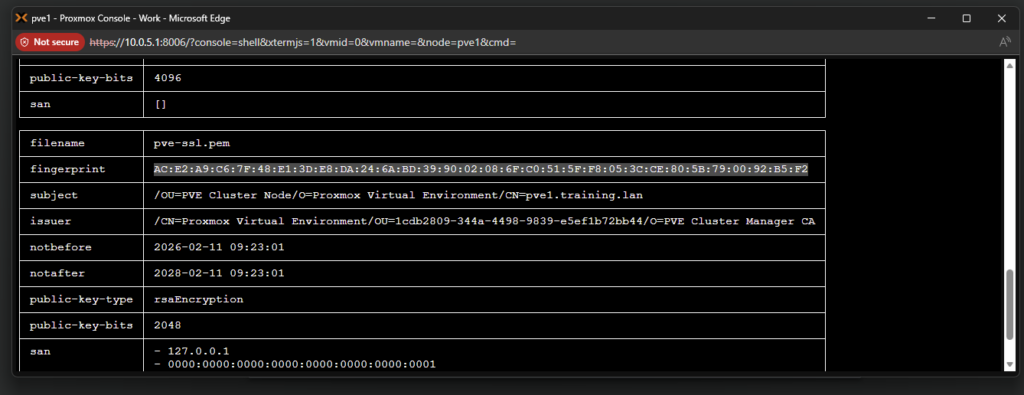Click the public-key-bits value 4096
Screen dimensions: 1024x395
point(168,78)
